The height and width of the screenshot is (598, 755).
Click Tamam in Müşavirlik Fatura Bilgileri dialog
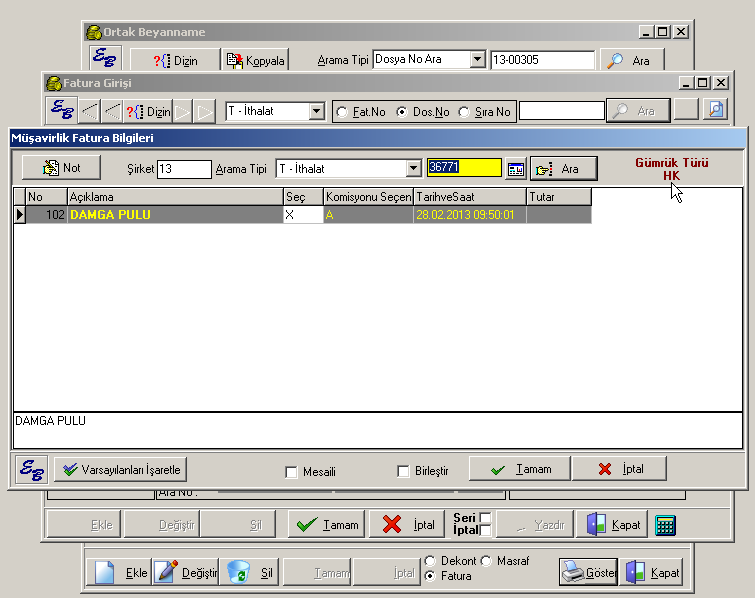(x=518, y=469)
